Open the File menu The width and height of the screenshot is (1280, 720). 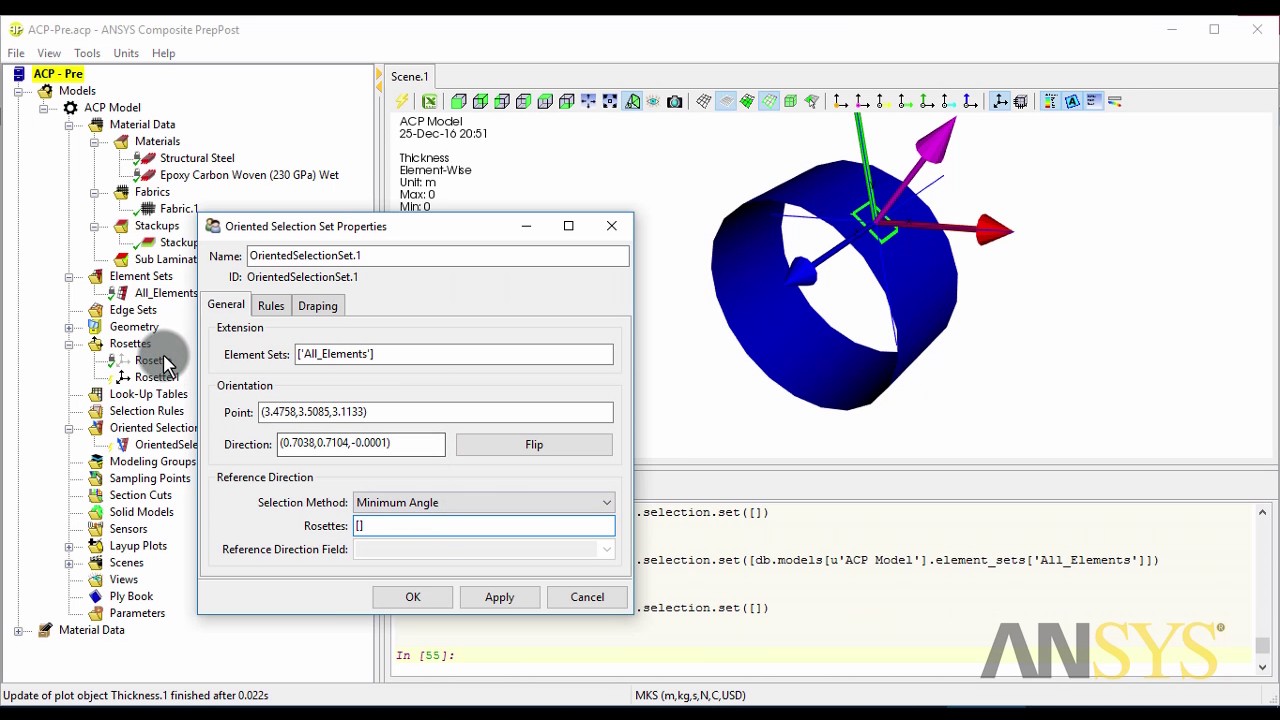16,53
